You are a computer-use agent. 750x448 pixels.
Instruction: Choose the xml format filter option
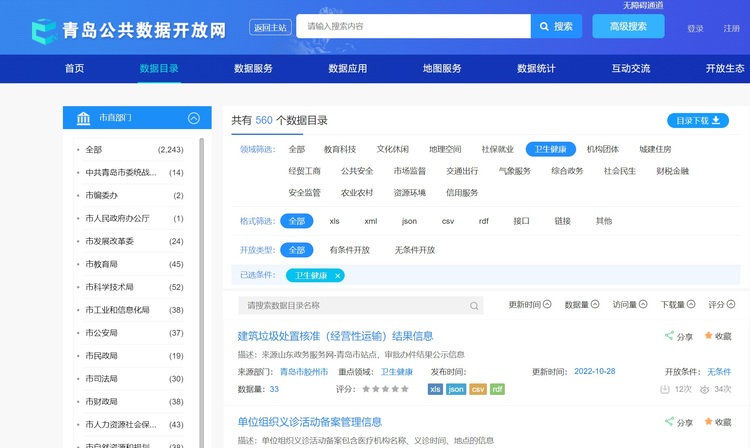click(371, 221)
